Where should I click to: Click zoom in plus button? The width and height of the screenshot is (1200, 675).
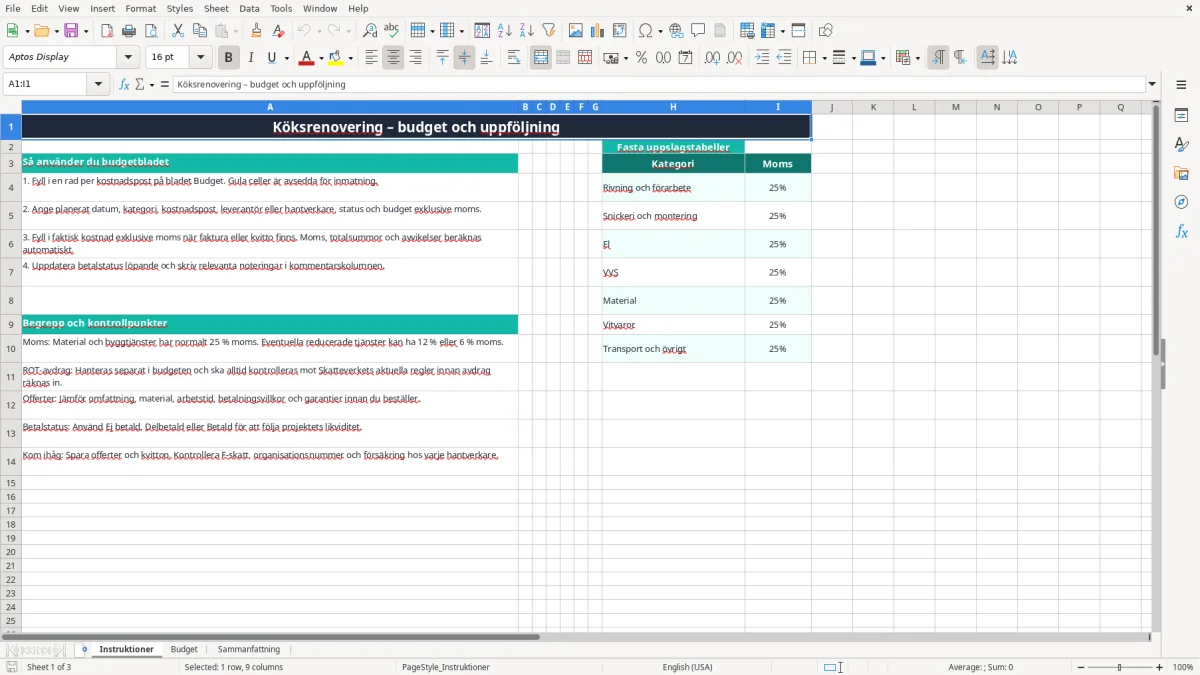point(1160,667)
